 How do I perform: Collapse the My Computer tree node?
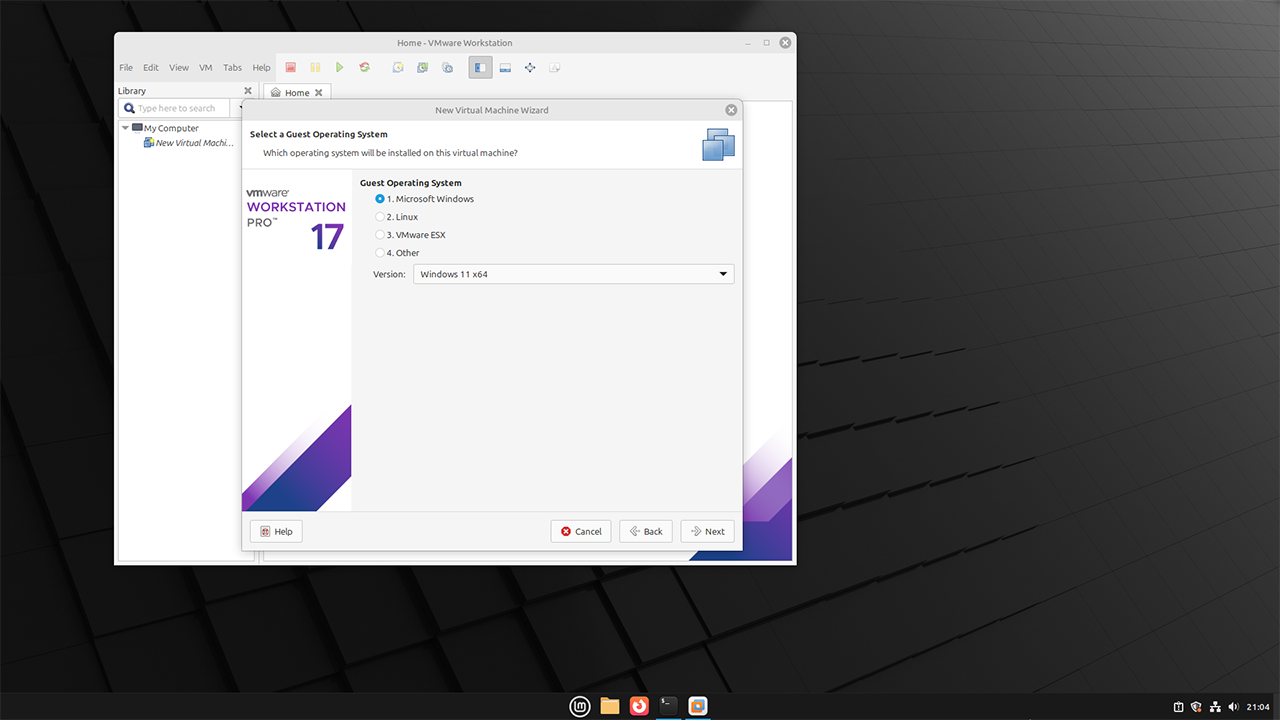click(125, 128)
